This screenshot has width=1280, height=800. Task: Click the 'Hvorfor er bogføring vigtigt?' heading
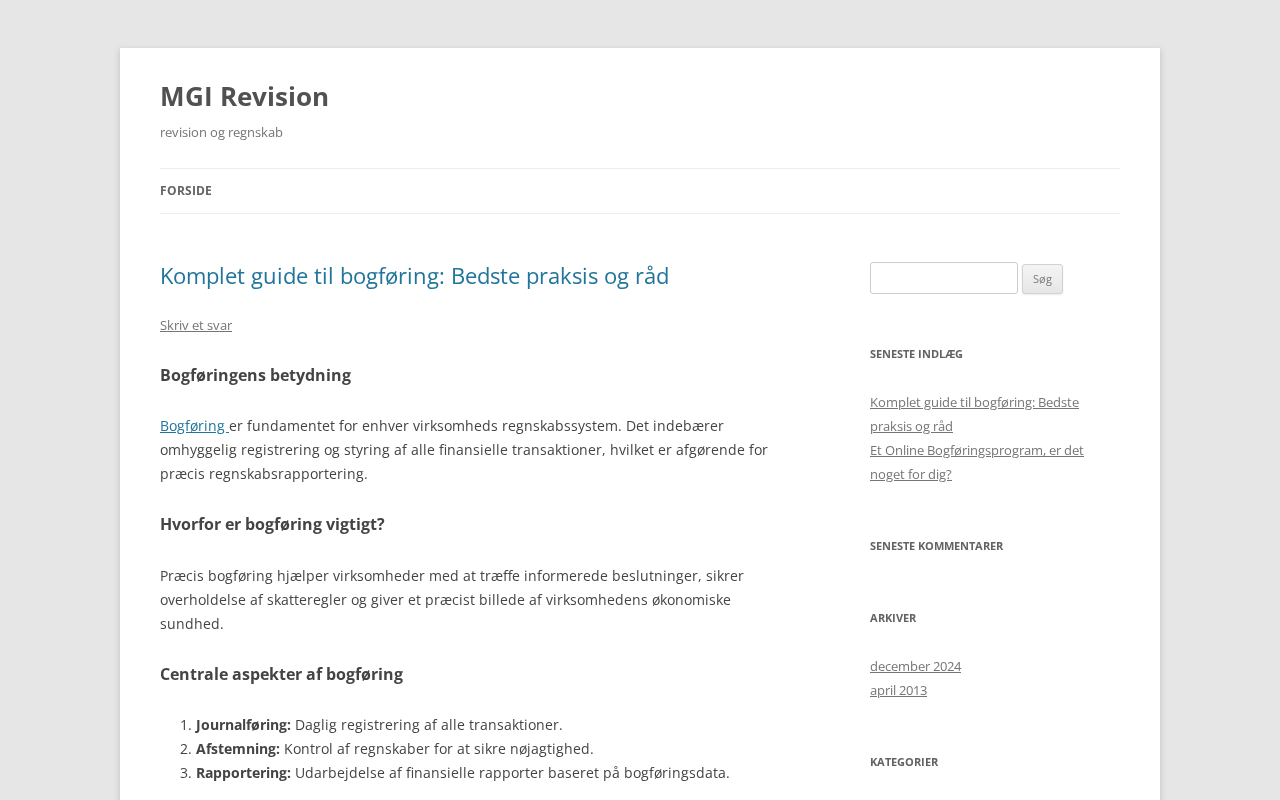coord(272,524)
